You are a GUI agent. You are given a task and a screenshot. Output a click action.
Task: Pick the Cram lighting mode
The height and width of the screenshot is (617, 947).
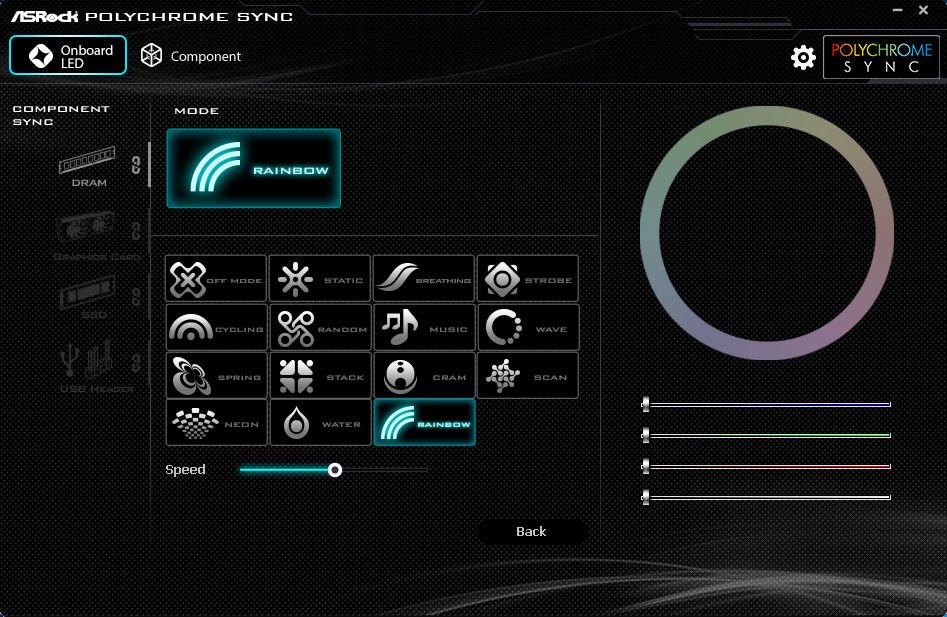(425, 376)
